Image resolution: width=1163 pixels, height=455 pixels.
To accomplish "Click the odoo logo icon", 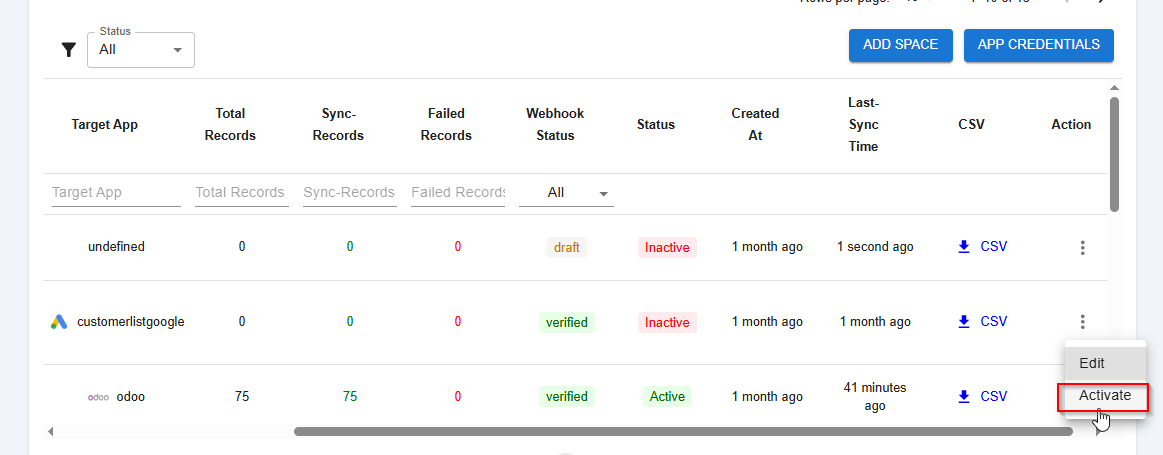I will (x=98, y=397).
